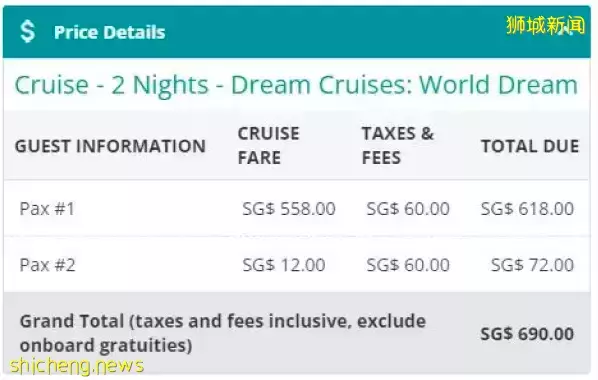
Task: Click Pax #2 total due SG$ 72.00
Action: click(532, 265)
